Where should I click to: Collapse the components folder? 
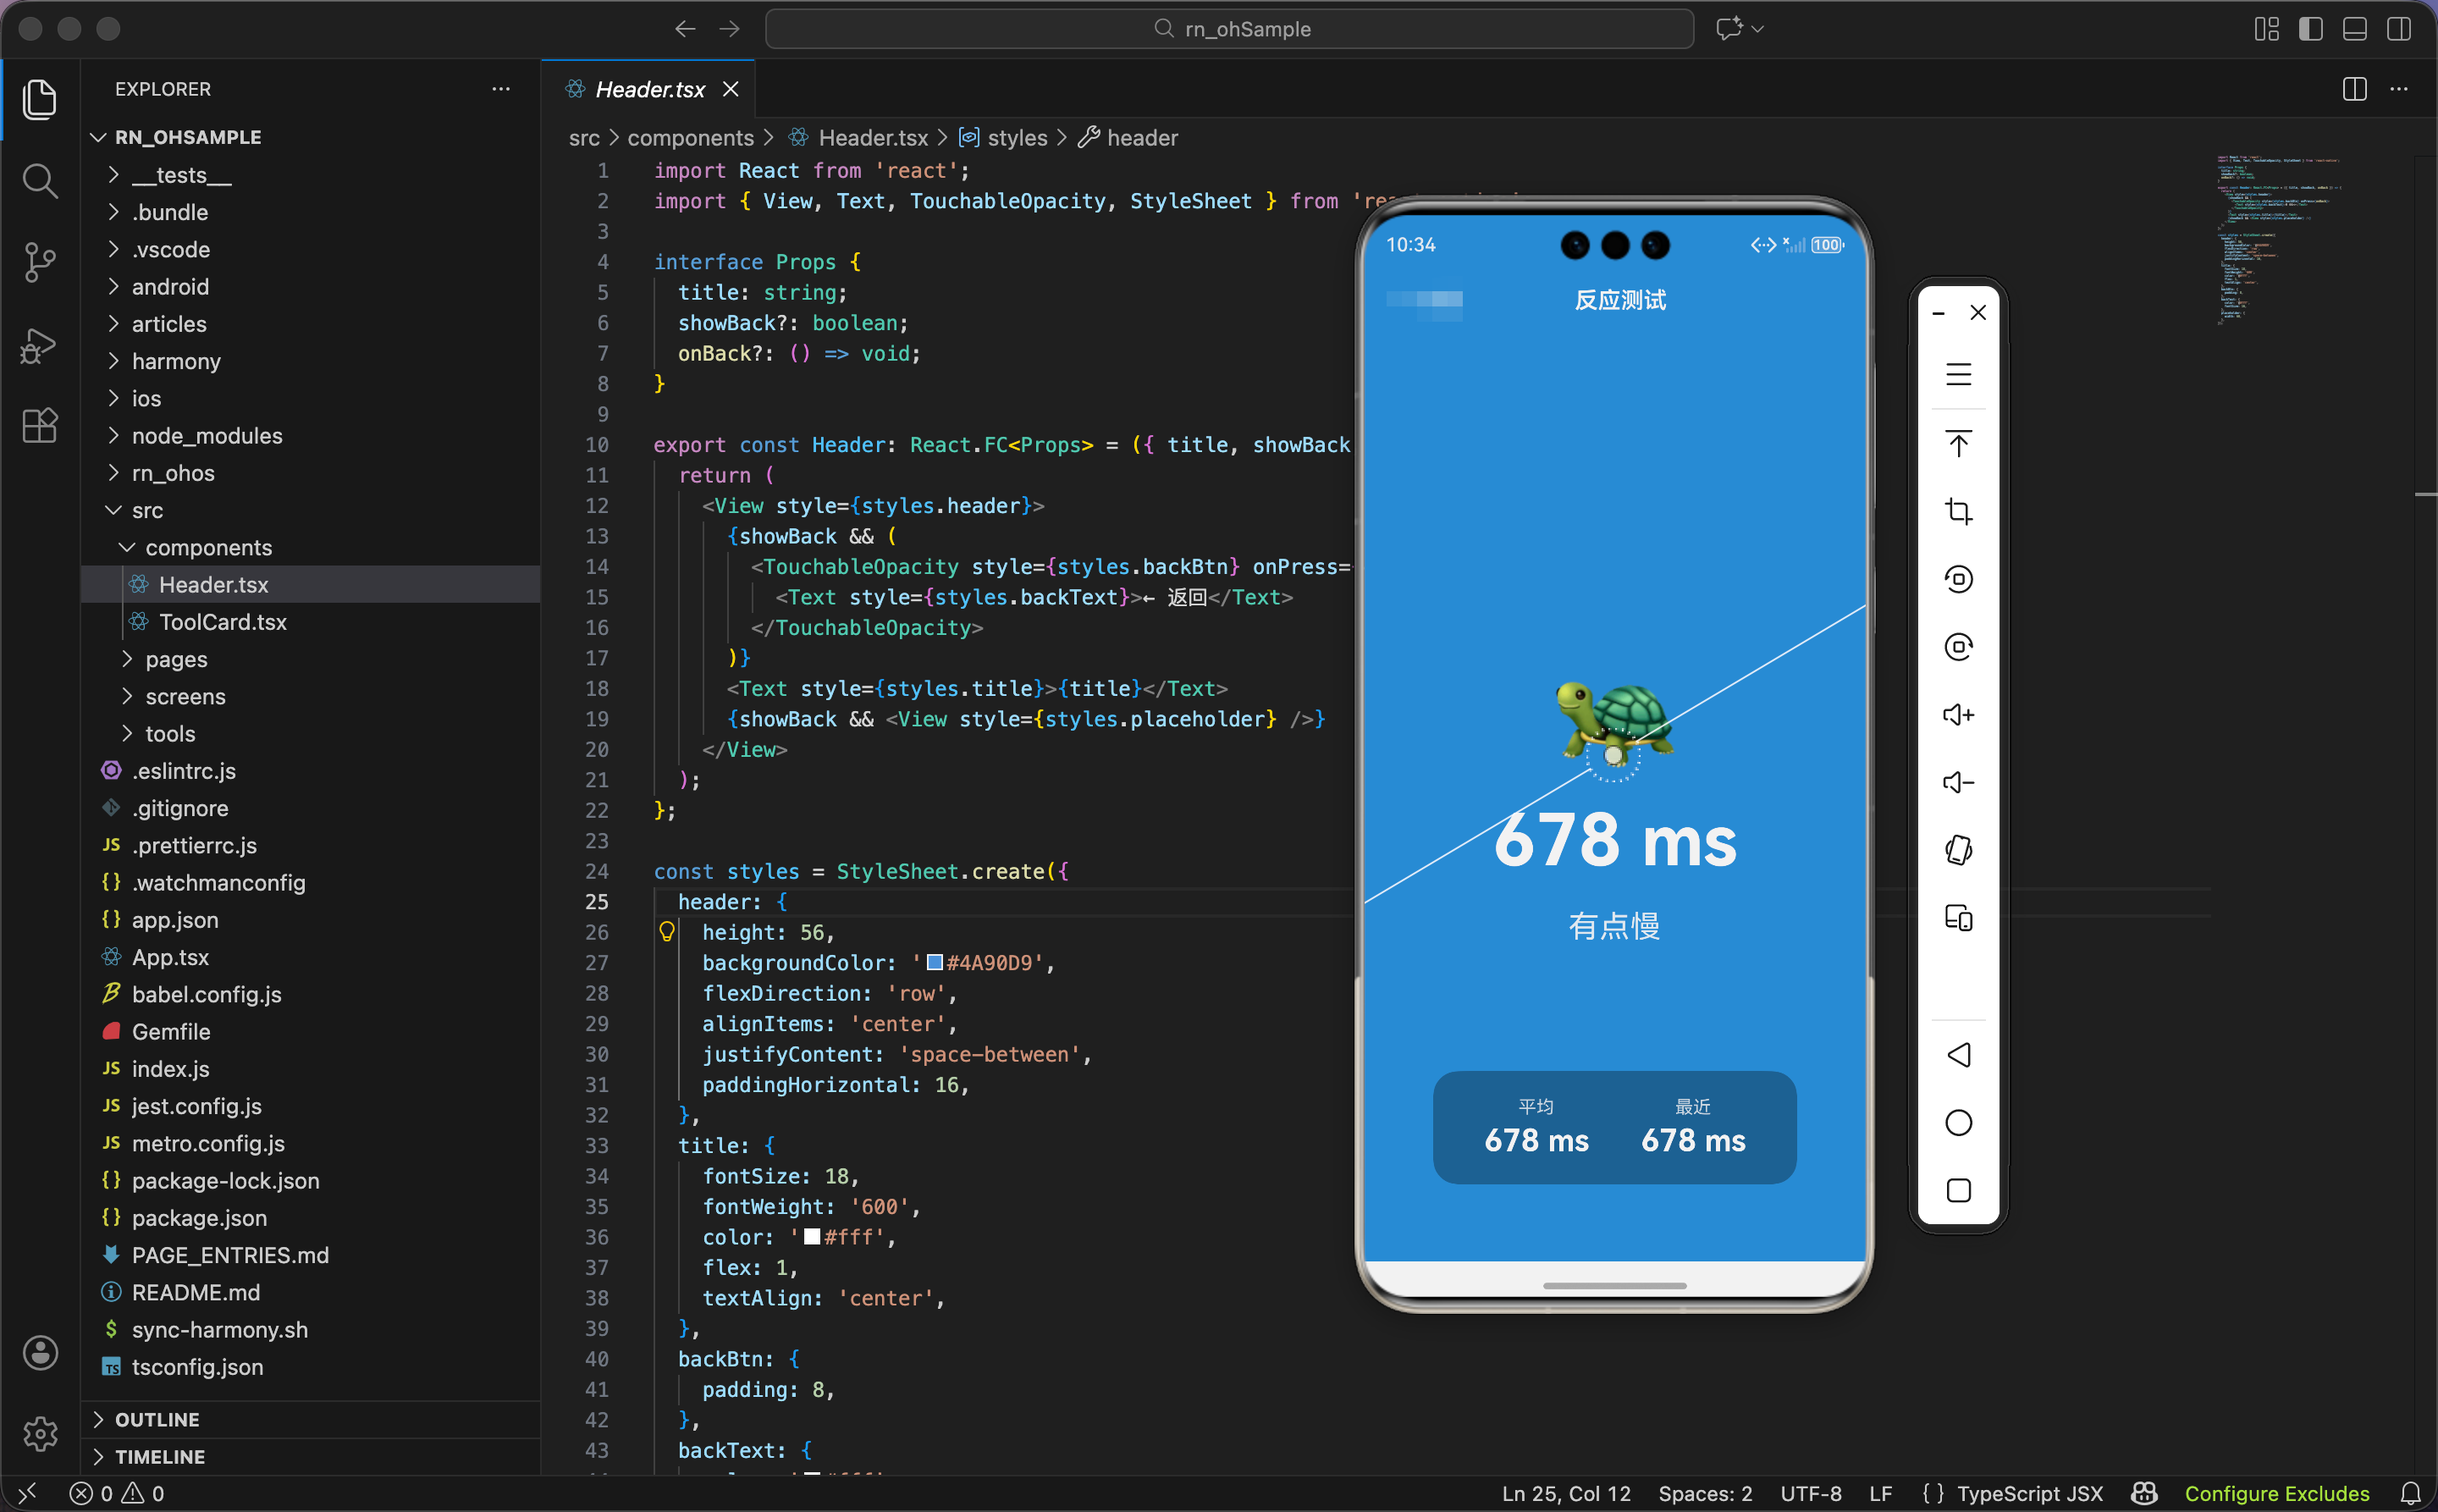[208, 548]
